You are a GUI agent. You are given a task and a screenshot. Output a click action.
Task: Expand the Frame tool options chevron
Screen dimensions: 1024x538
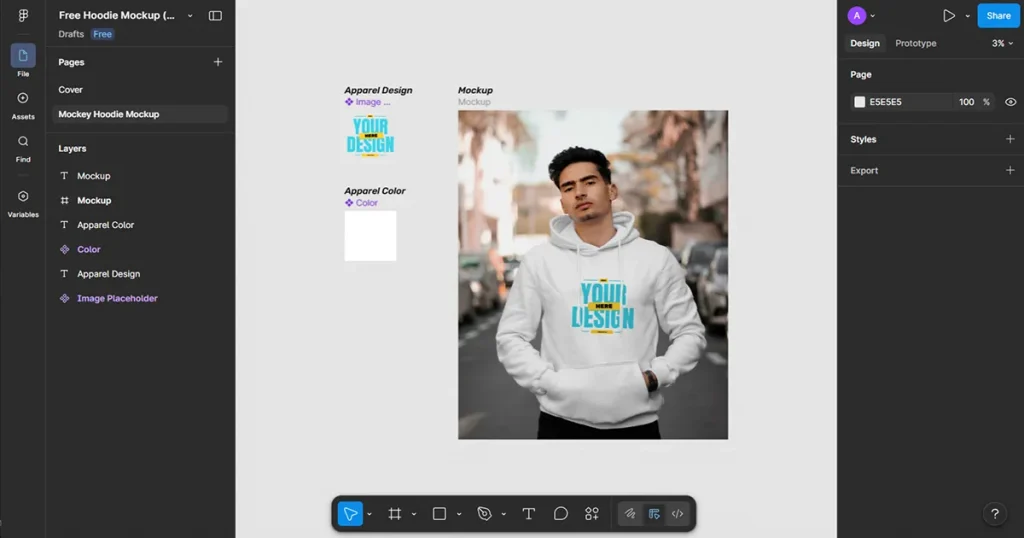click(414, 514)
